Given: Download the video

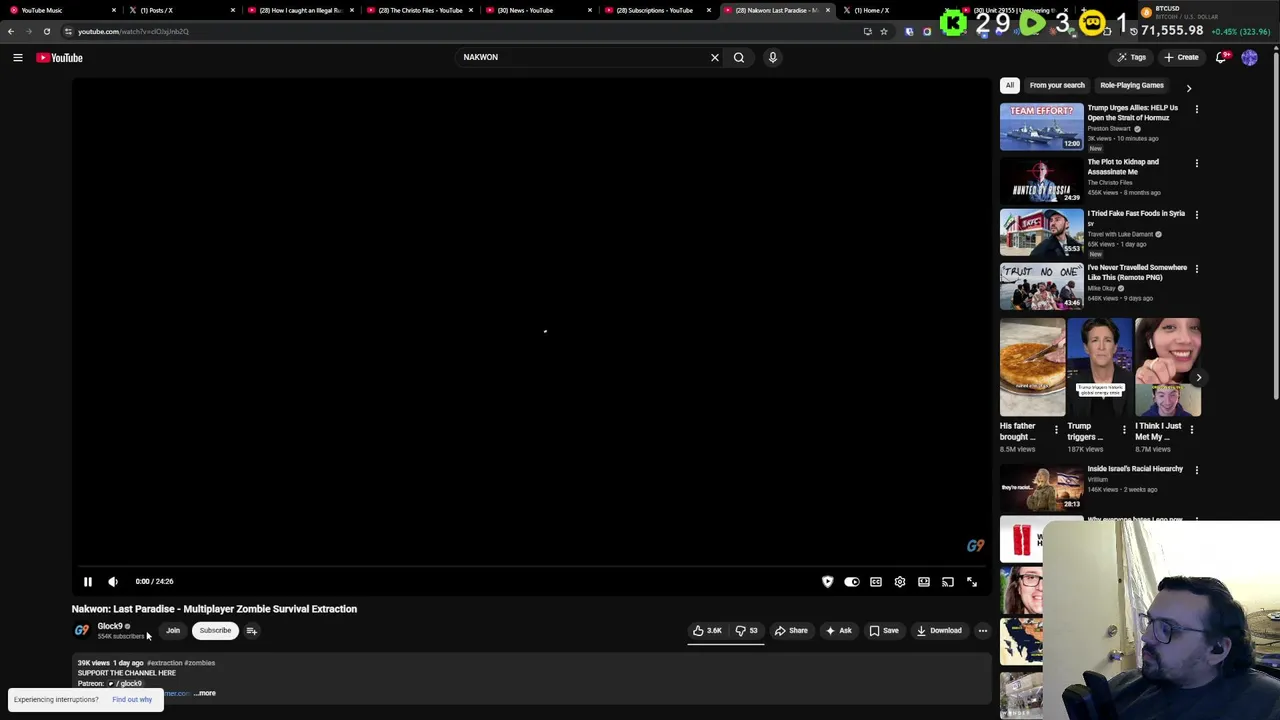Looking at the screenshot, I should (x=939, y=630).
